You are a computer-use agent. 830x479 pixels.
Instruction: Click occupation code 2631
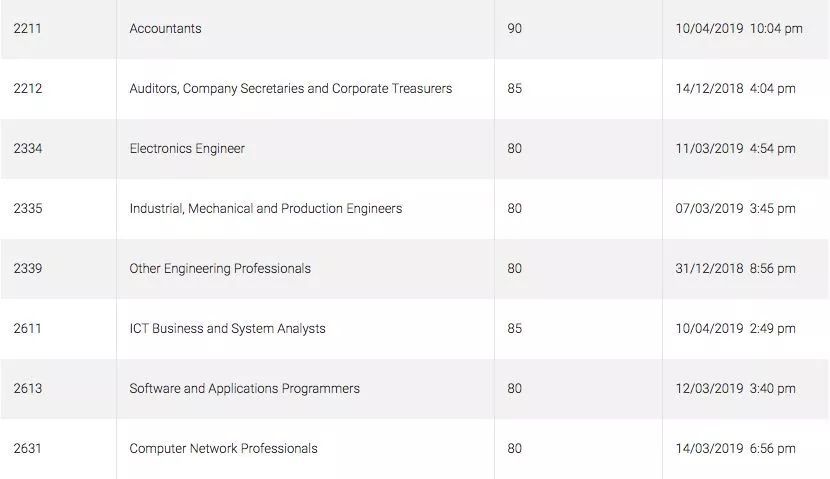tap(28, 448)
